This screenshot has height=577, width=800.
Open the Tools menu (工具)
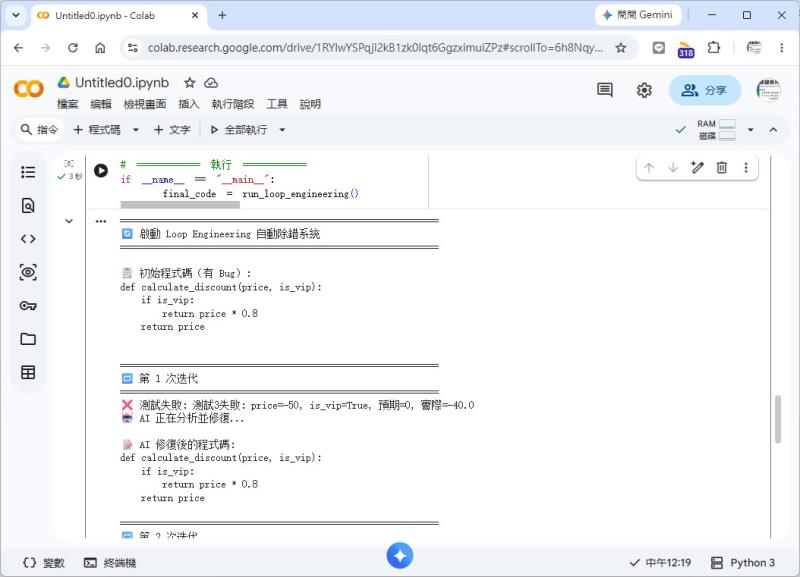pos(277,104)
